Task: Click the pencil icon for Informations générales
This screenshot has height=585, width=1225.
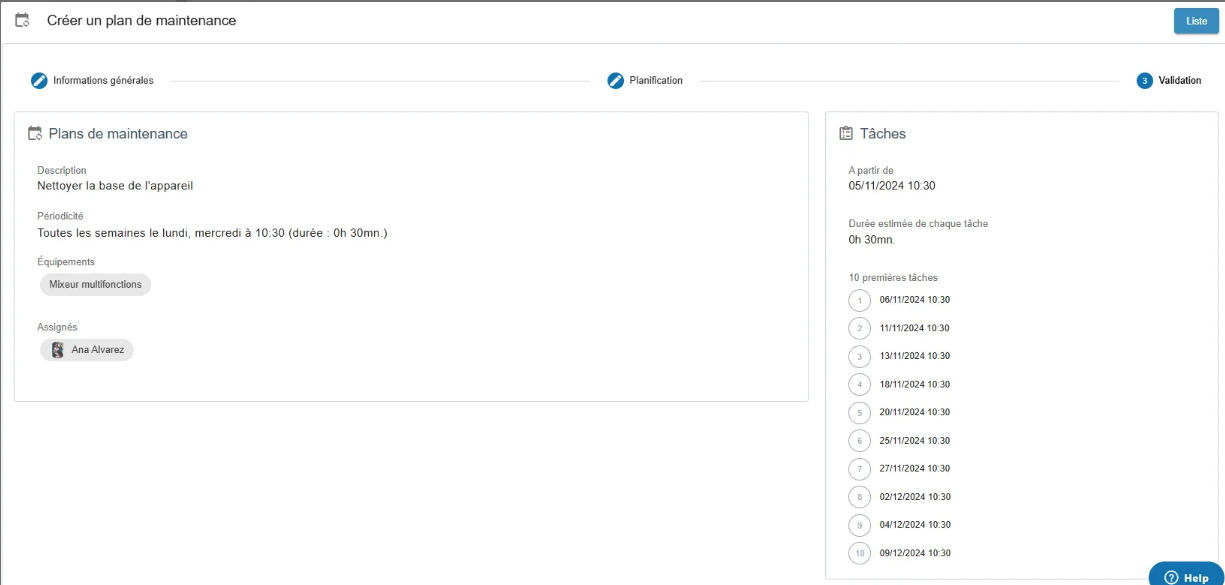Action: (x=39, y=81)
